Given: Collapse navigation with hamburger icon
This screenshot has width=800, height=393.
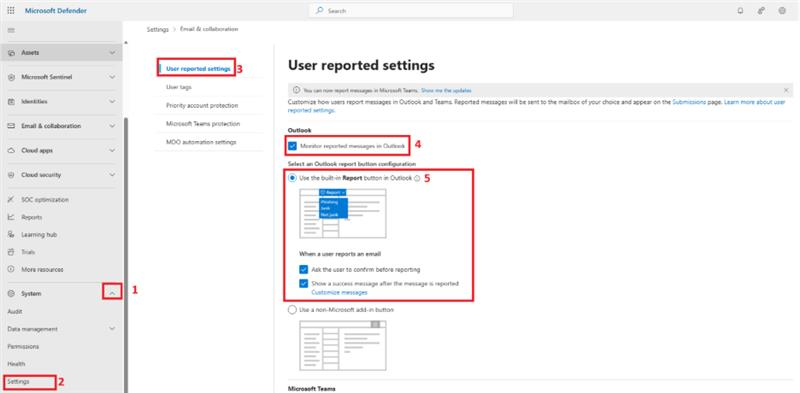Looking at the screenshot, I should pyautogui.click(x=11, y=31).
